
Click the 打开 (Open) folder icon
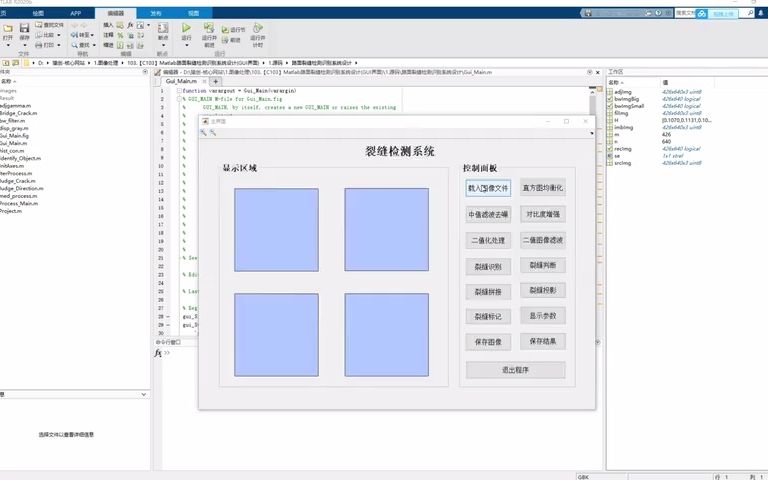coord(8,29)
